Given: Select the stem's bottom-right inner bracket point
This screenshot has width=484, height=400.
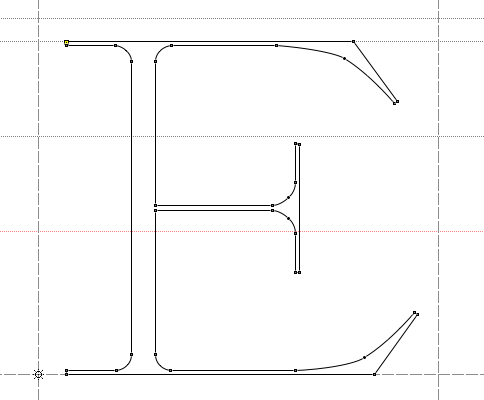Looking at the screenshot, I should pos(155,355).
